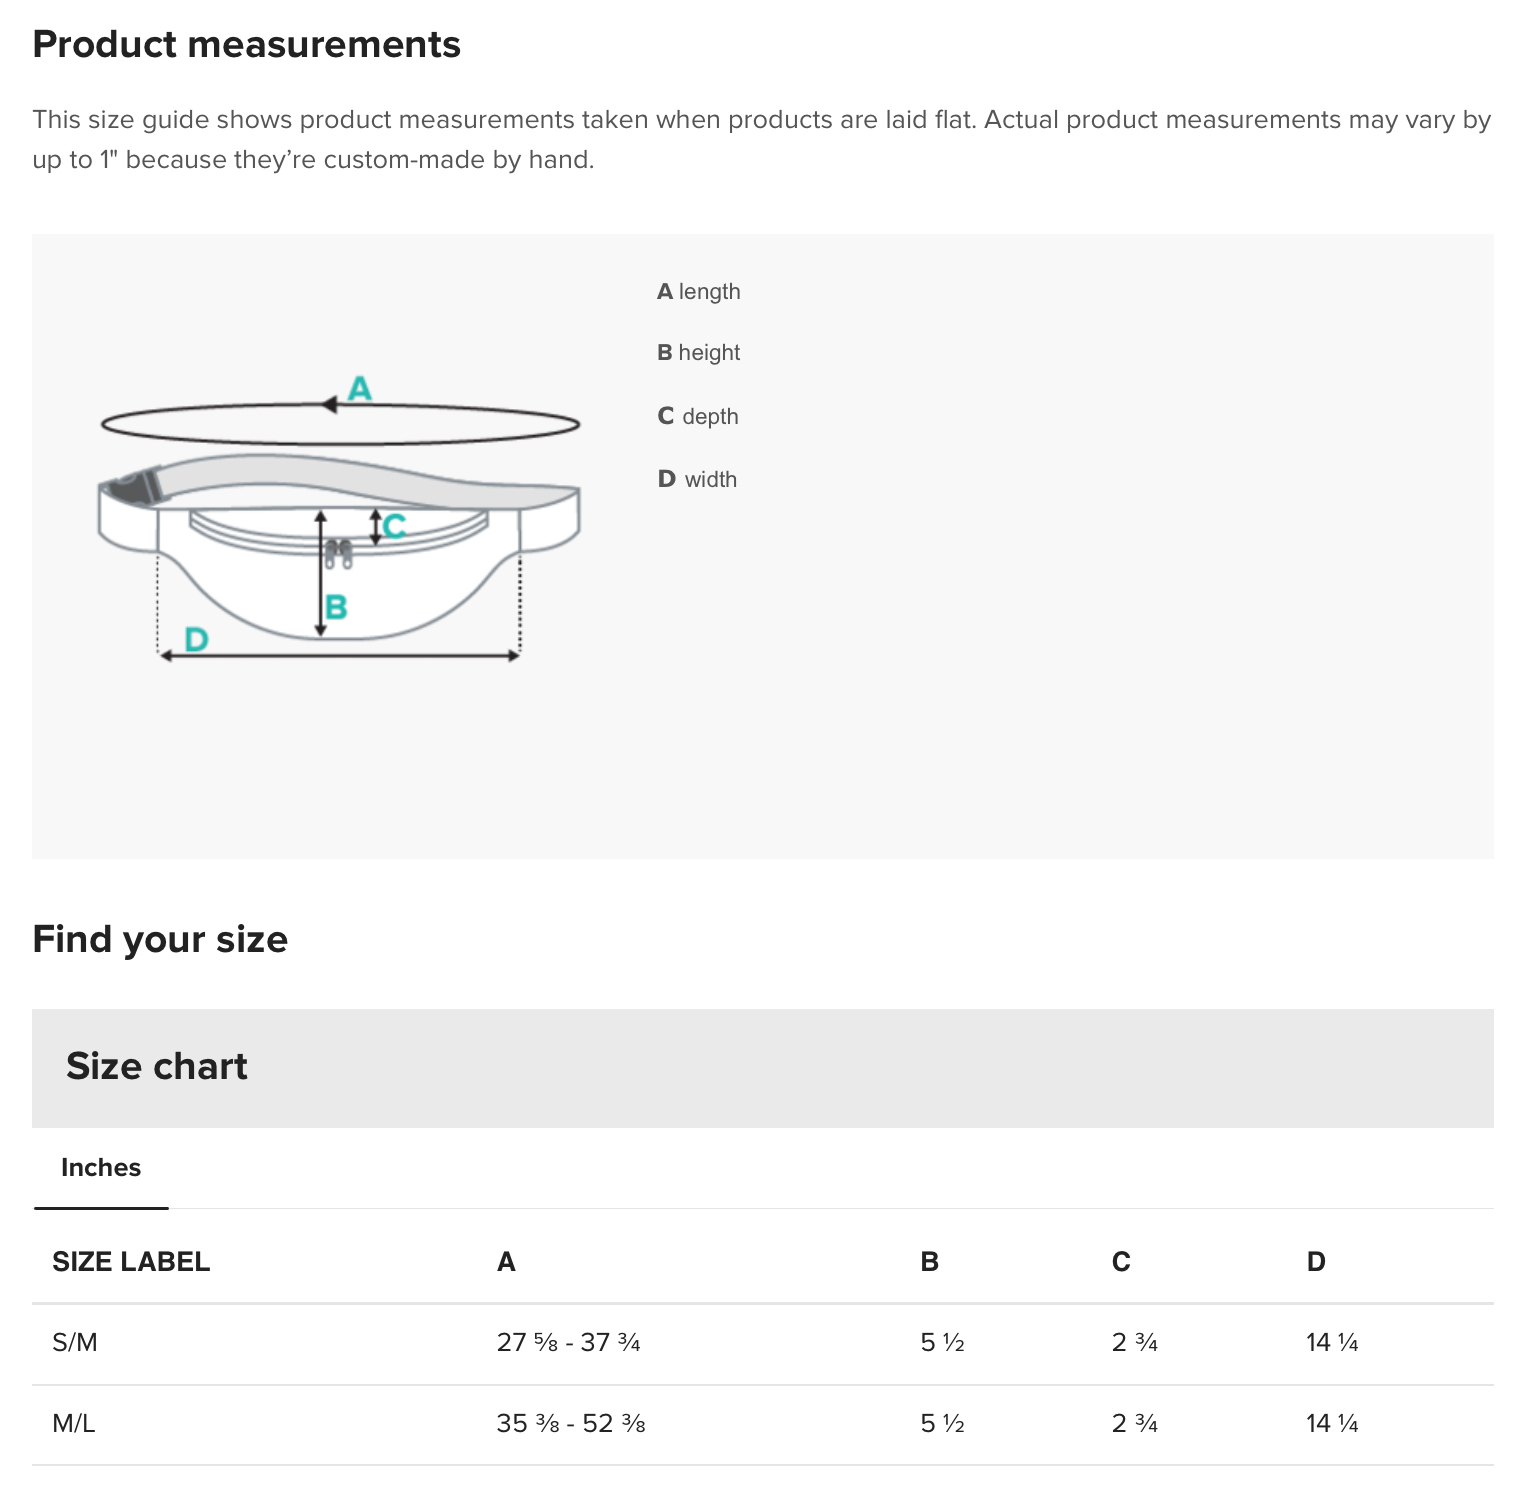Click the S/M length value 27 ⅝ - 37 ¾
1514x1486 pixels.
pyautogui.click(x=568, y=1343)
